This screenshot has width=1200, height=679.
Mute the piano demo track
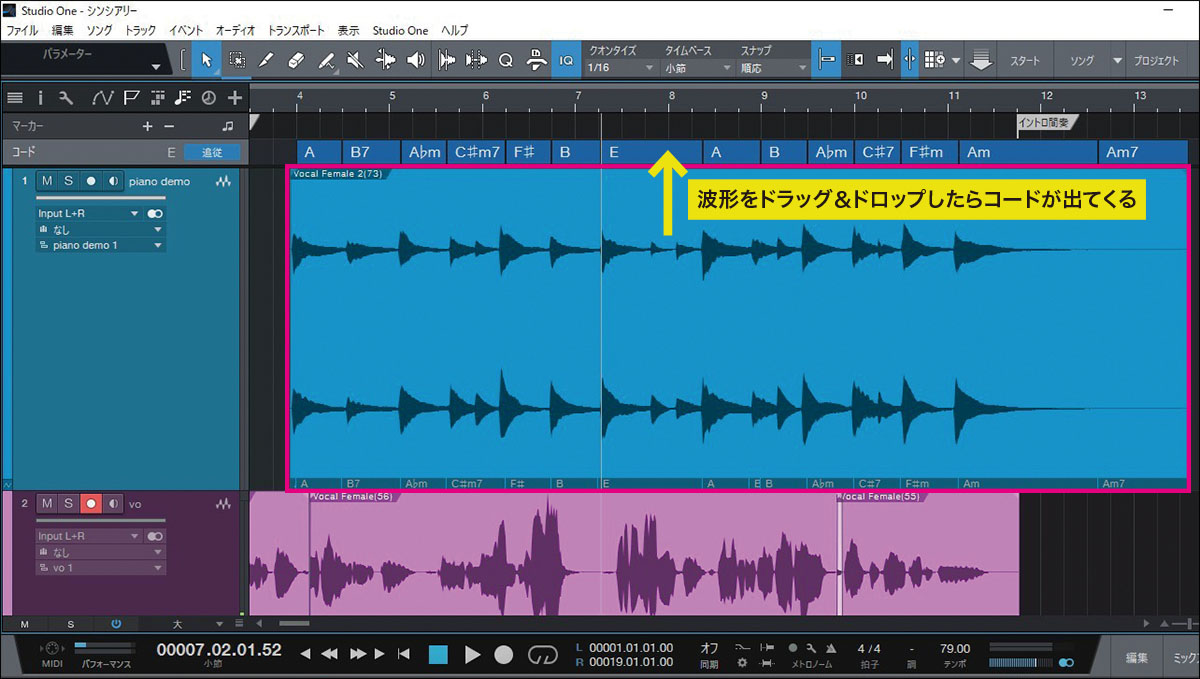[45, 180]
